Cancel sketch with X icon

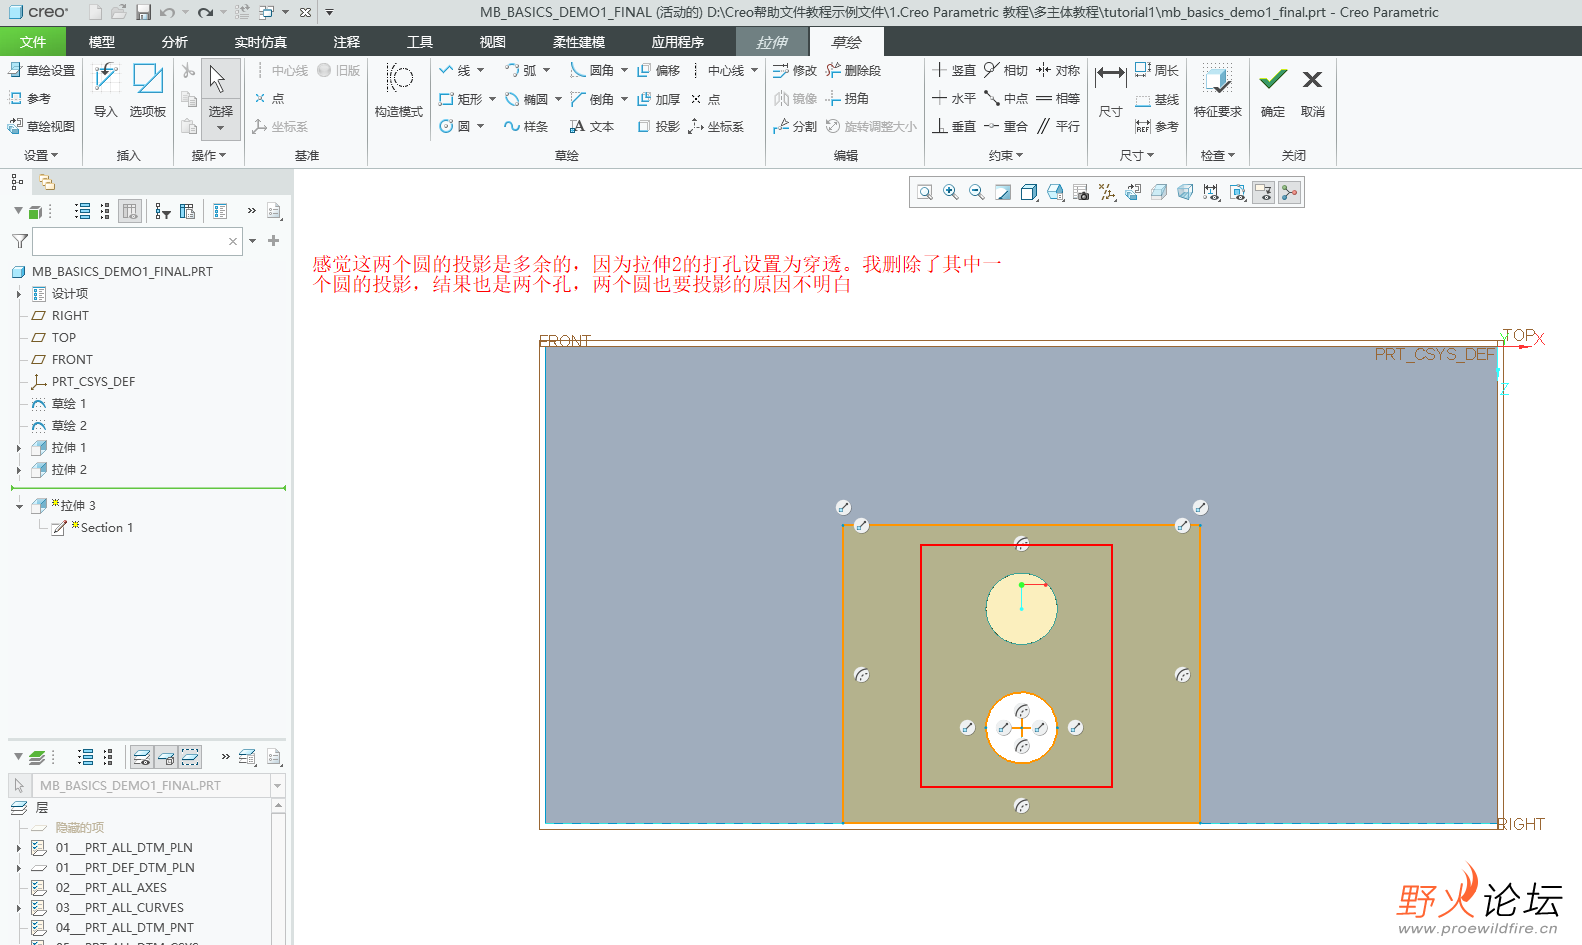(x=1313, y=79)
